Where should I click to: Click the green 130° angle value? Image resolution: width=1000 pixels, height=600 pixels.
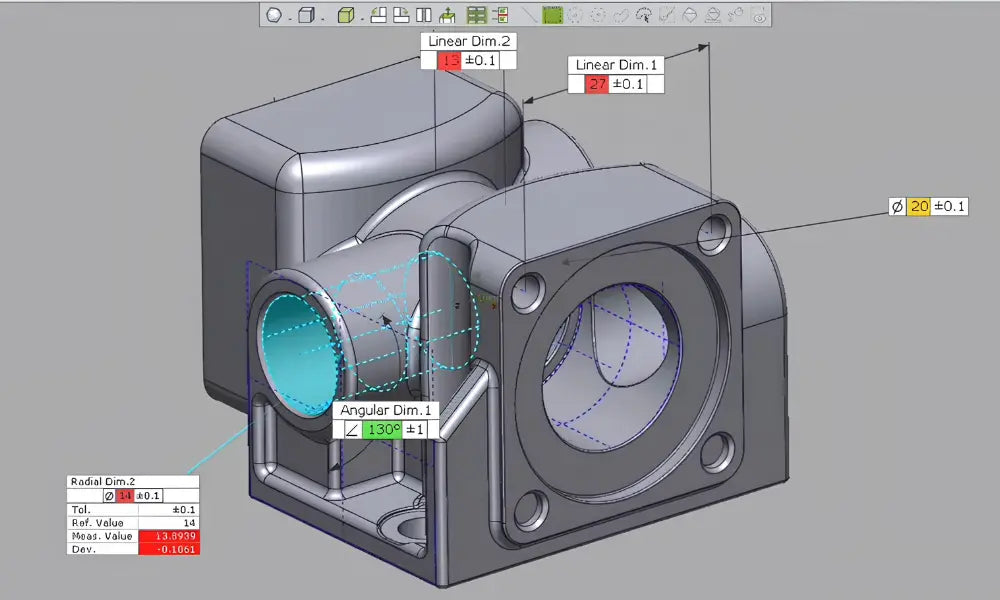(383, 429)
